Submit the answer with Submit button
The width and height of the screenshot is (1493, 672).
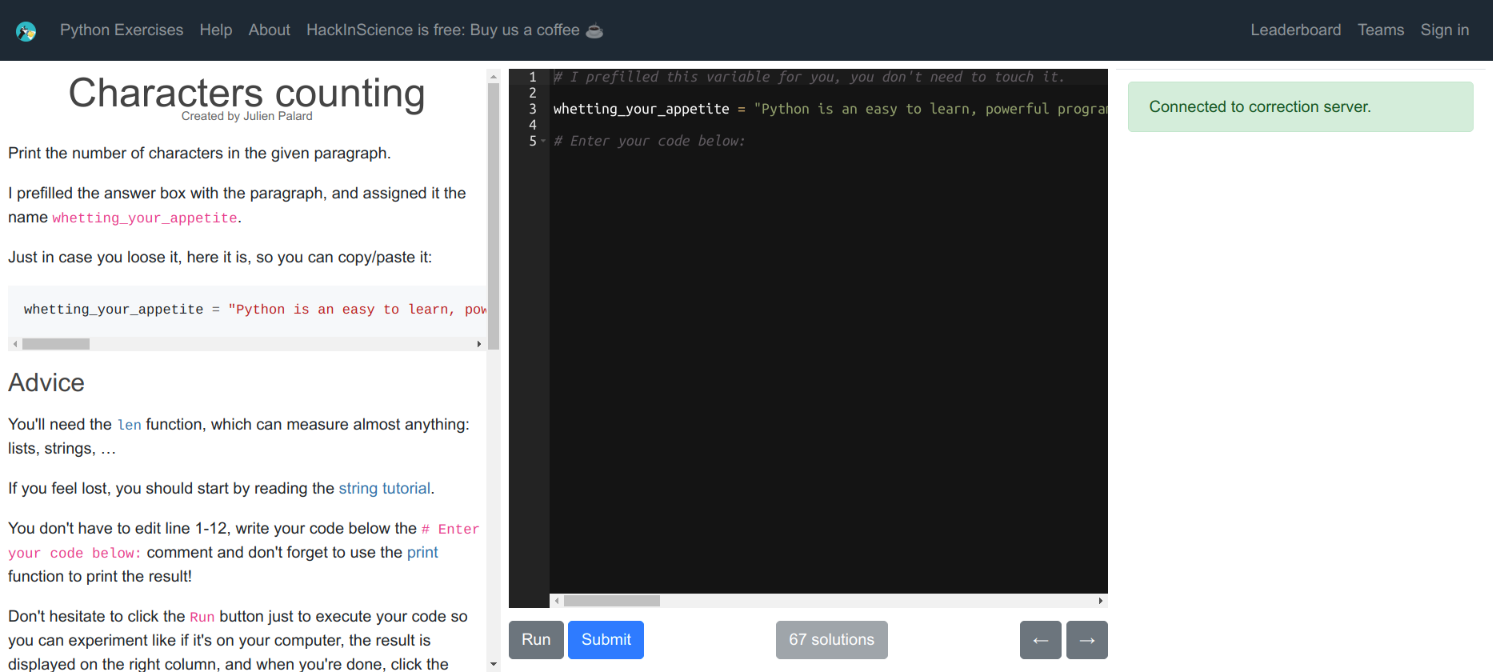[x=606, y=640]
